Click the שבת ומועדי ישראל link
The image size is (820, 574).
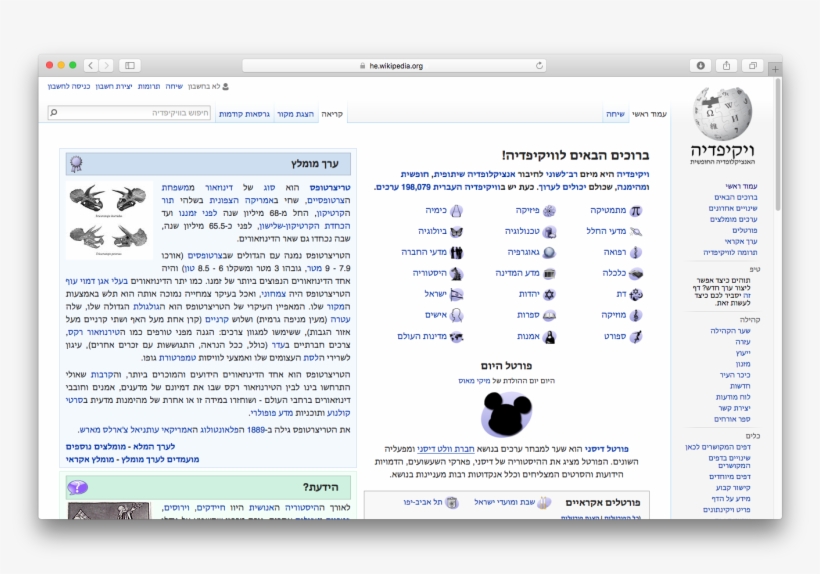(504, 502)
